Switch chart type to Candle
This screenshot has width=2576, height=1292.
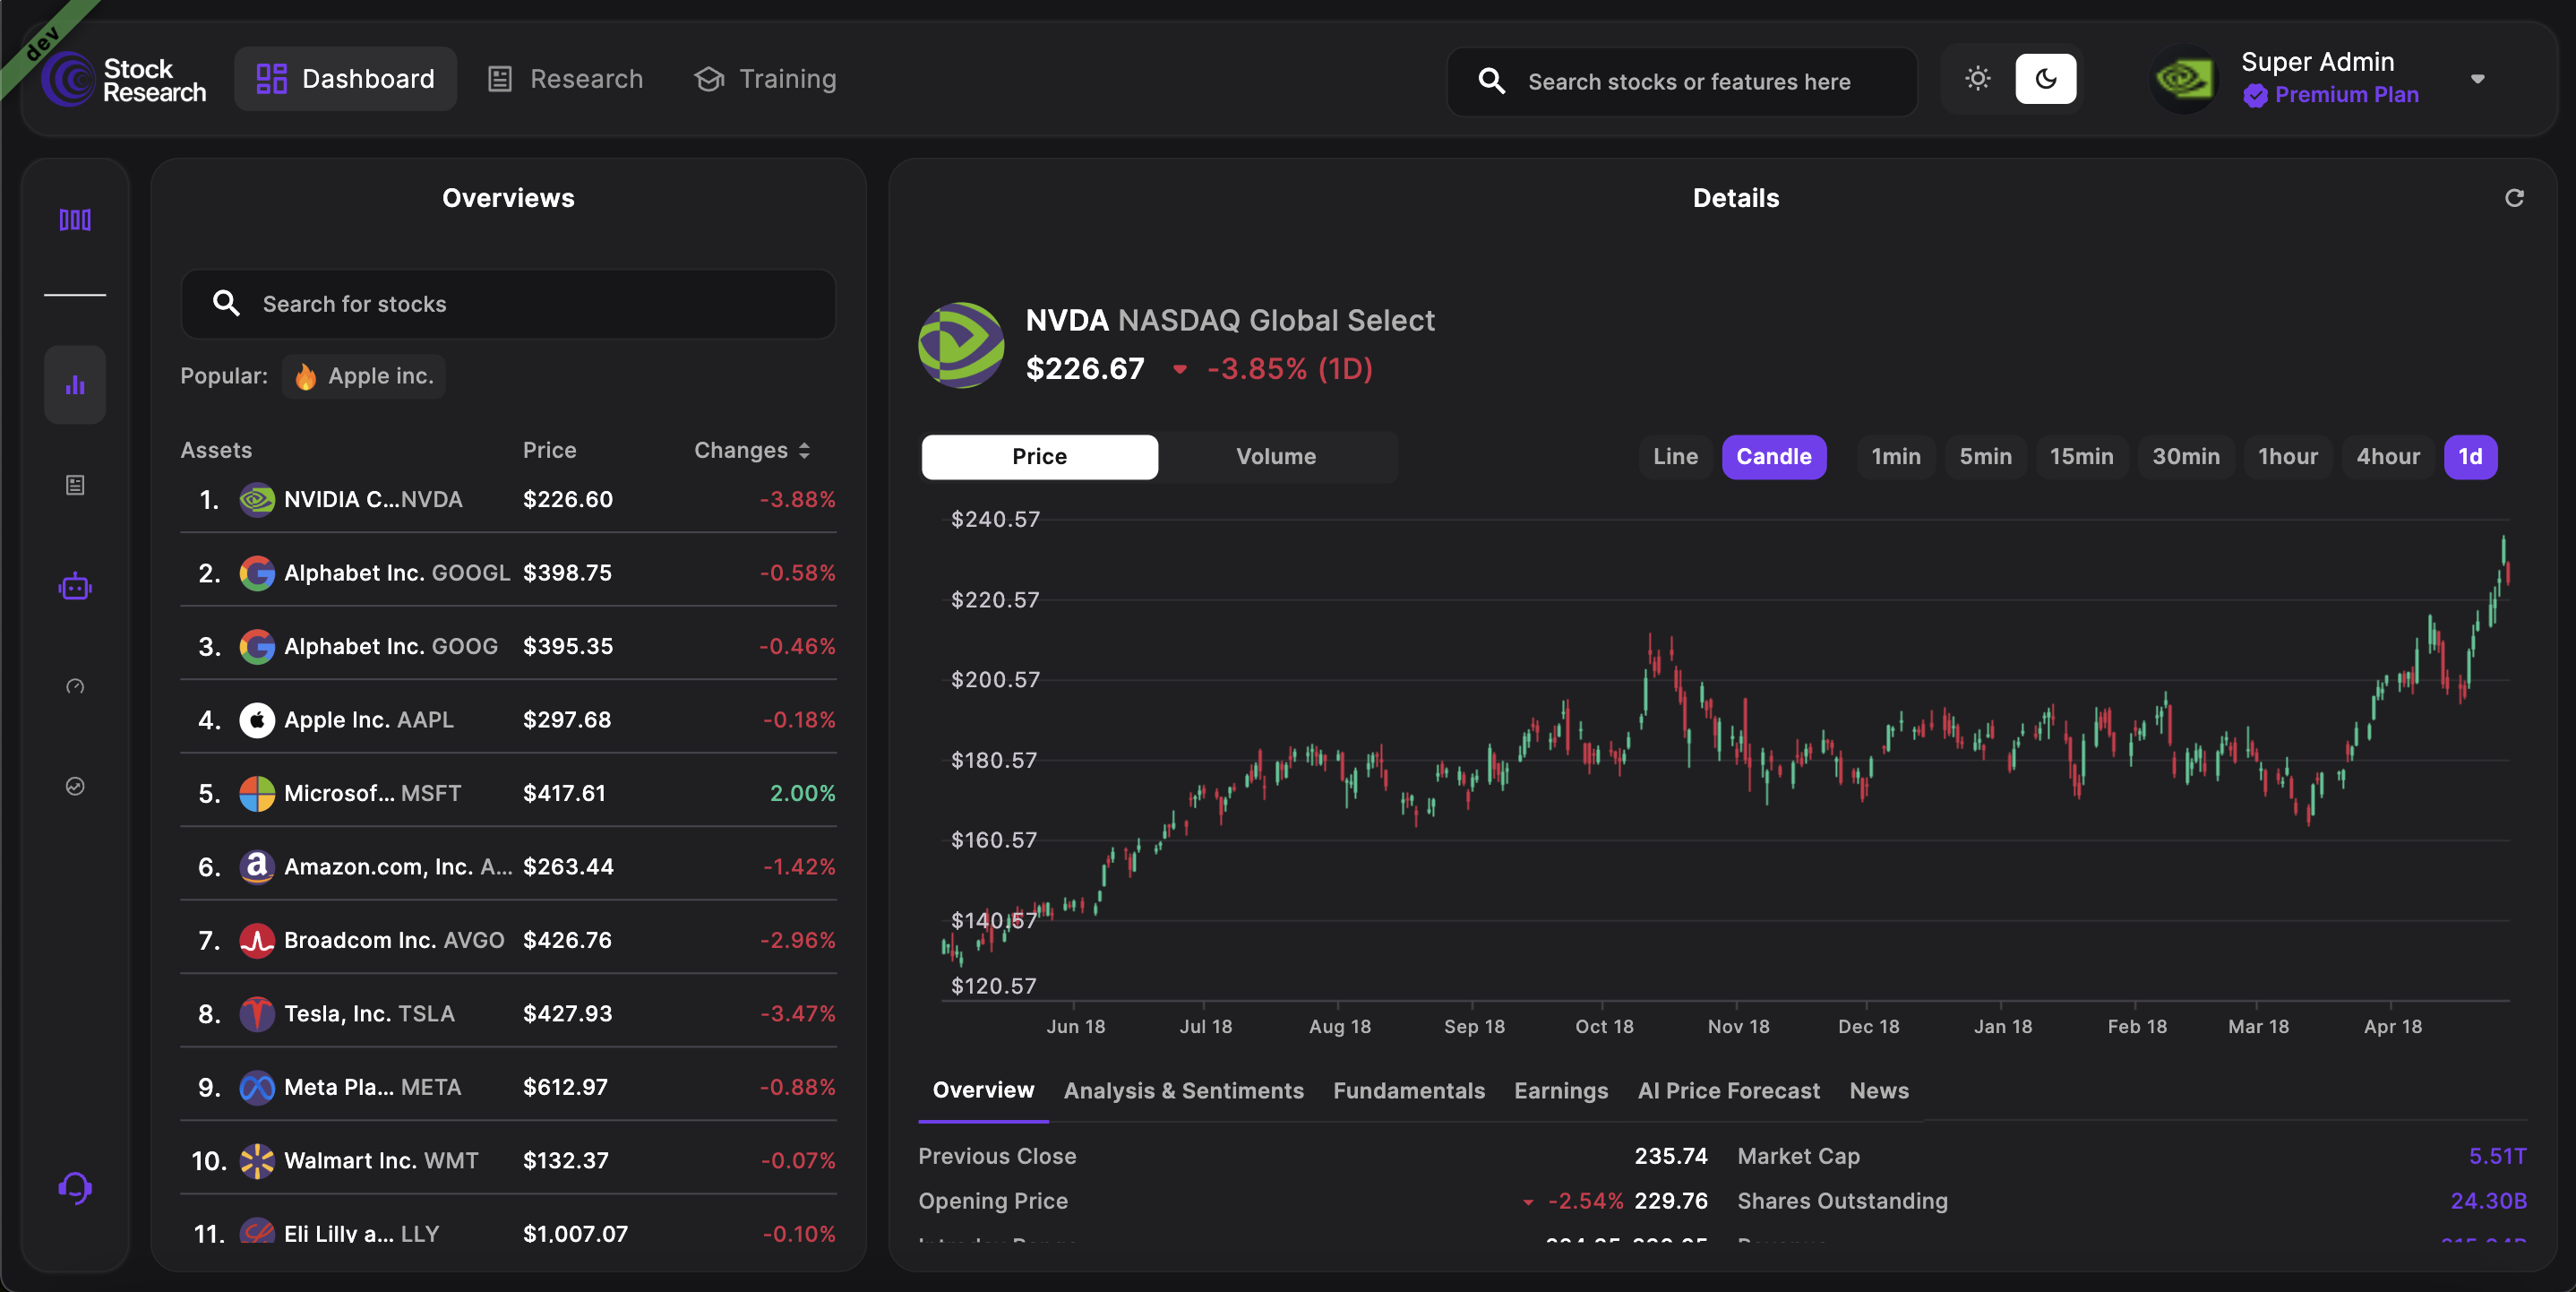tap(1774, 457)
